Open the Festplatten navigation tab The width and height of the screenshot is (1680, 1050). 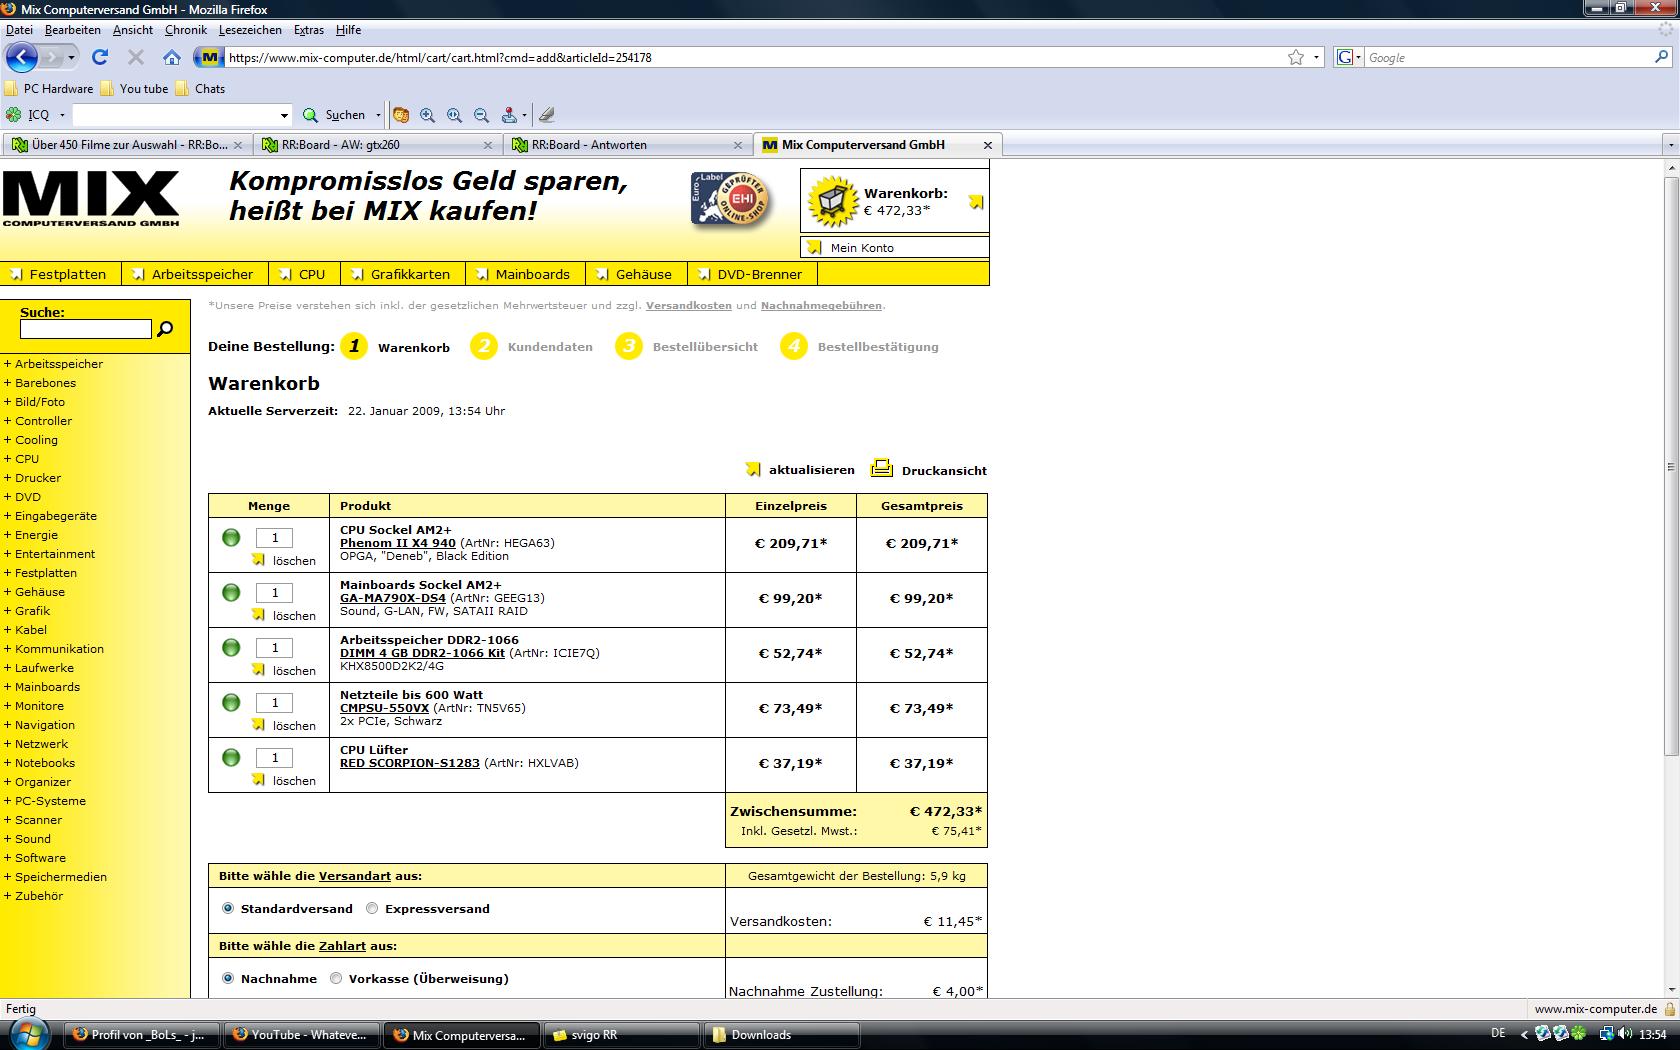coord(59,274)
